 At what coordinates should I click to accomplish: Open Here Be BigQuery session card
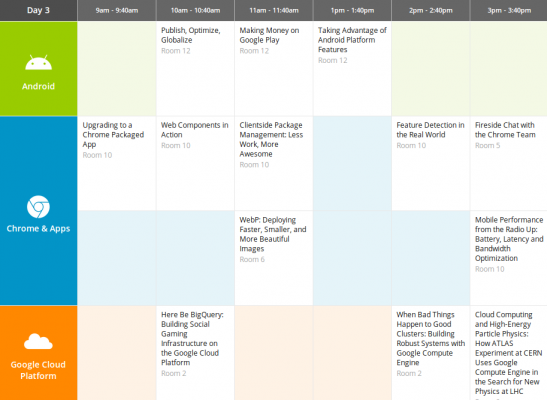click(x=195, y=353)
